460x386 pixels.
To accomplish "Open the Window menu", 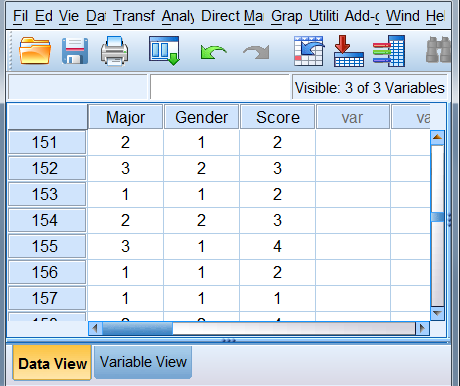I will click(x=403, y=16).
